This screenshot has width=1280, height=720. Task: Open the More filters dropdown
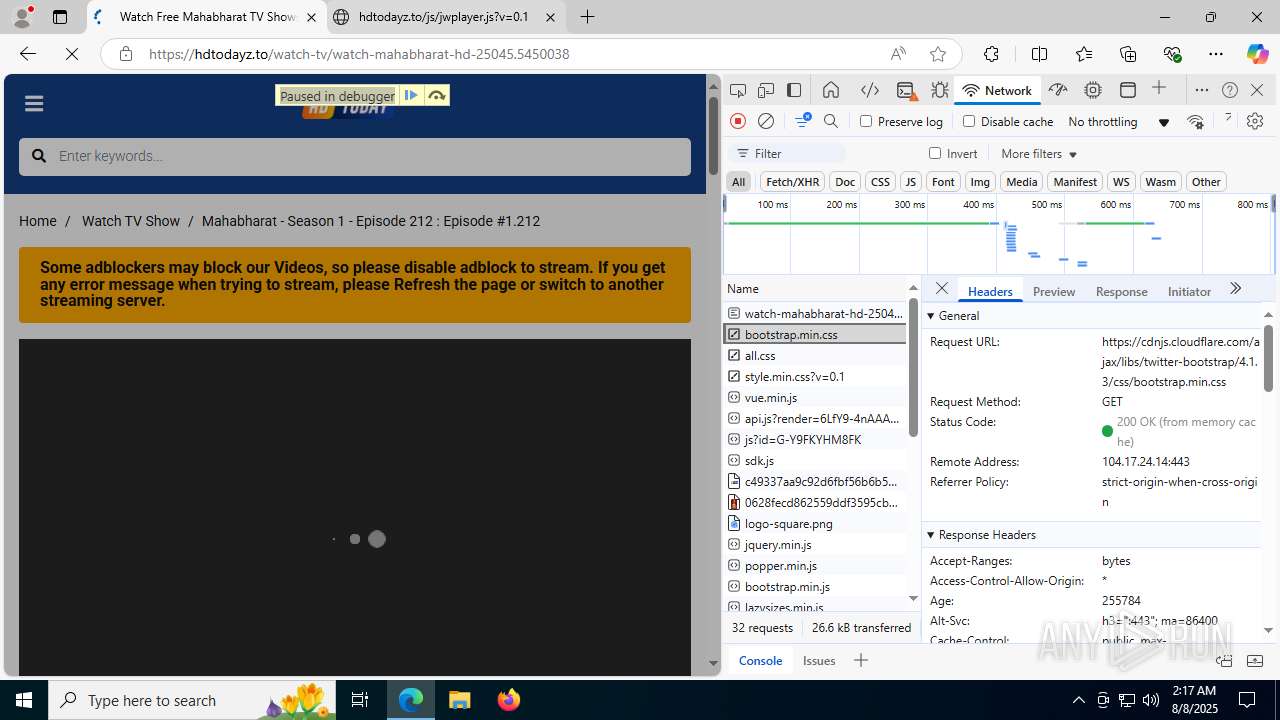point(1039,154)
